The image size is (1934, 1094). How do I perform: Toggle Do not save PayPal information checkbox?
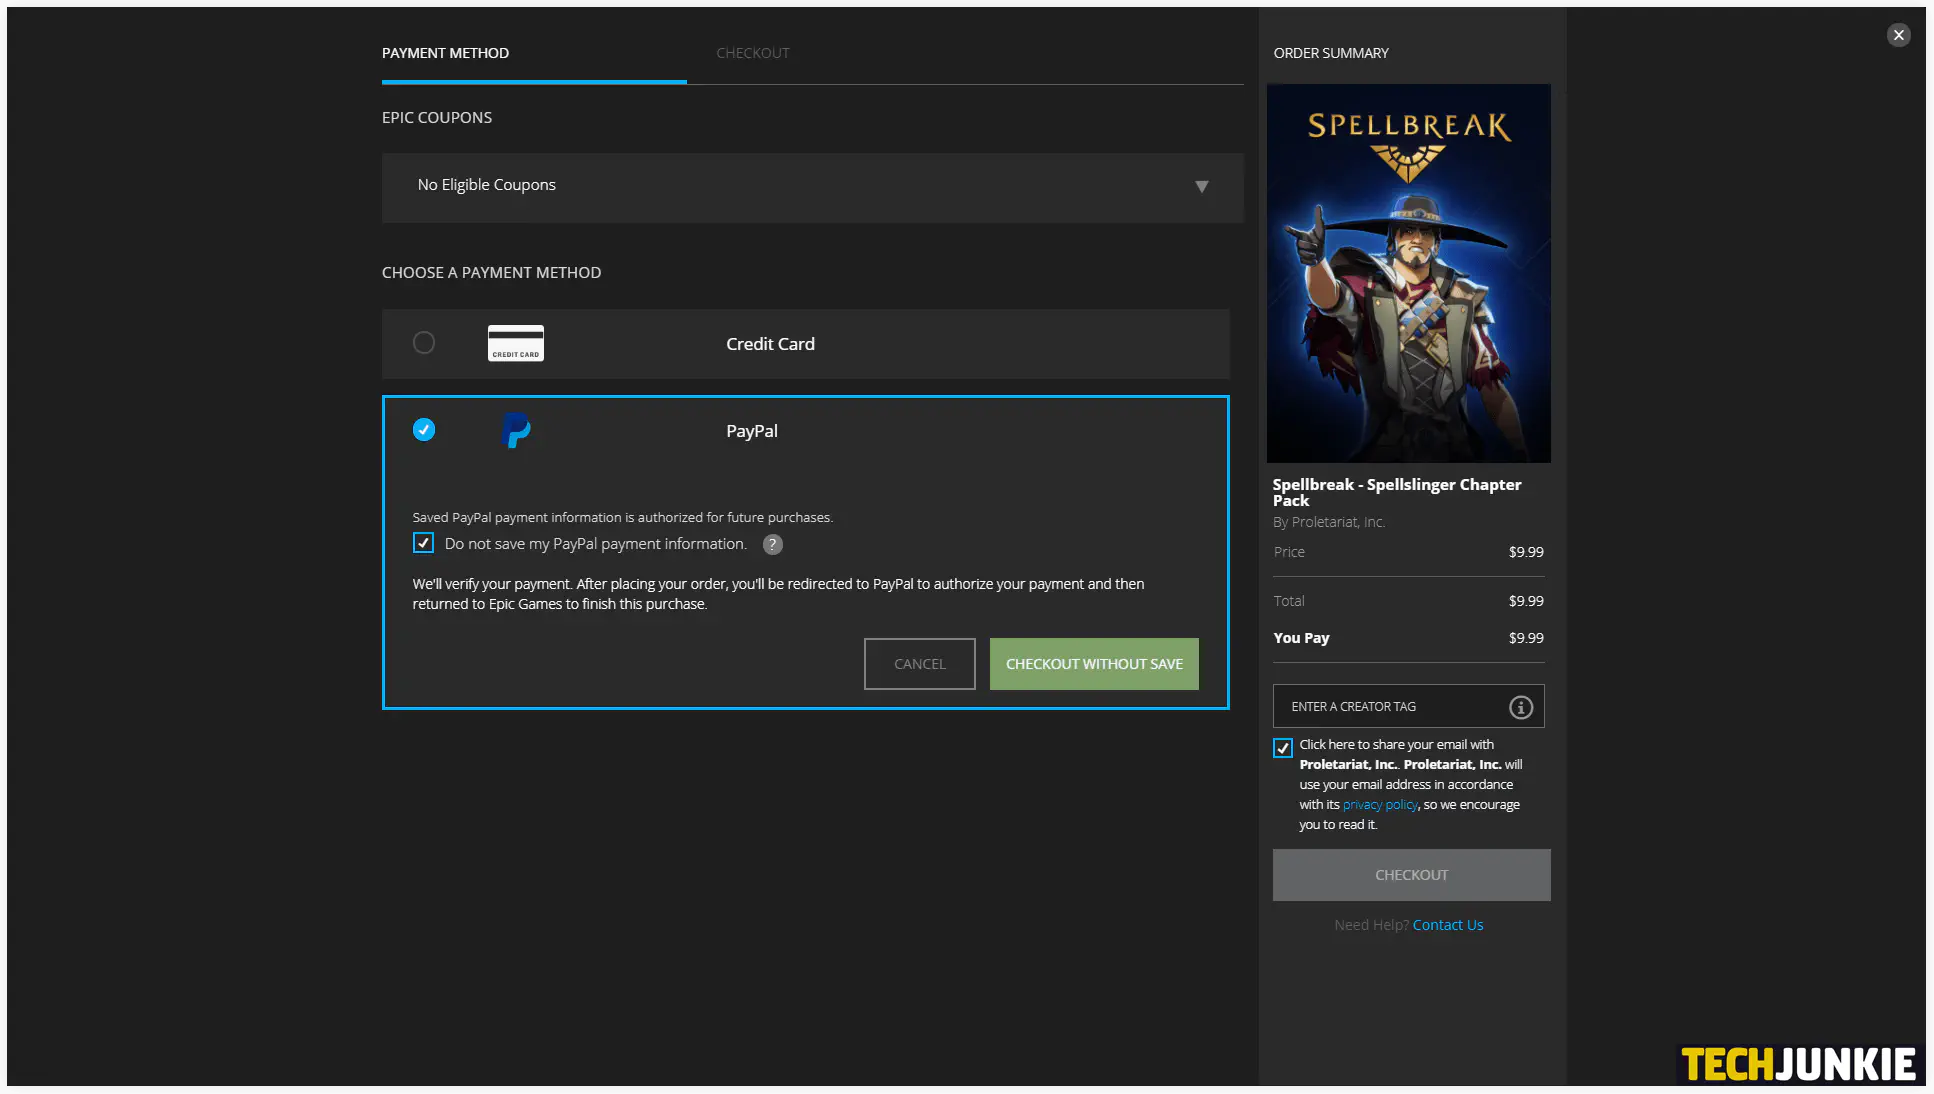[x=424, y=543]
